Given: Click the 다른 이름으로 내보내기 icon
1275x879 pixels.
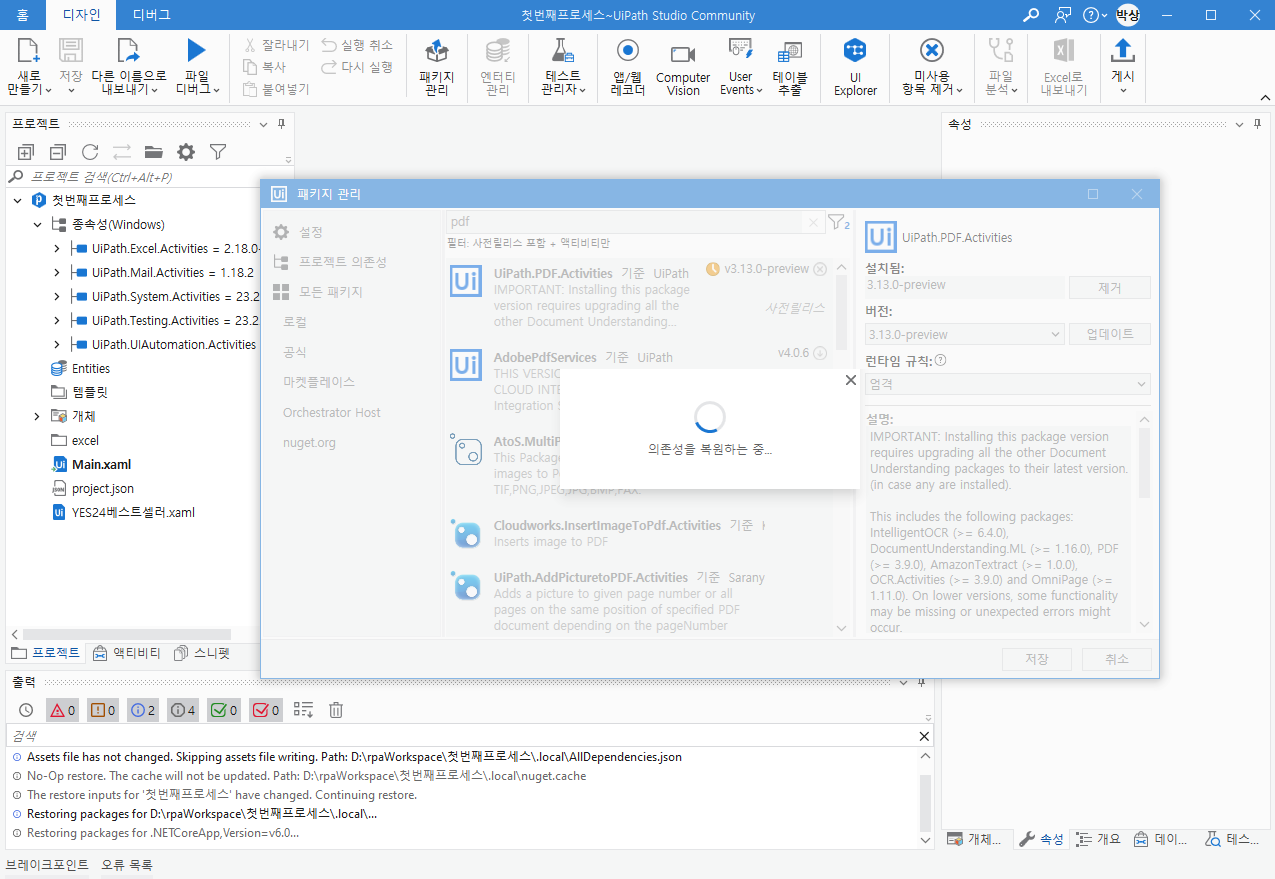Looking at the screenshot, I should [x=128, y=51].
